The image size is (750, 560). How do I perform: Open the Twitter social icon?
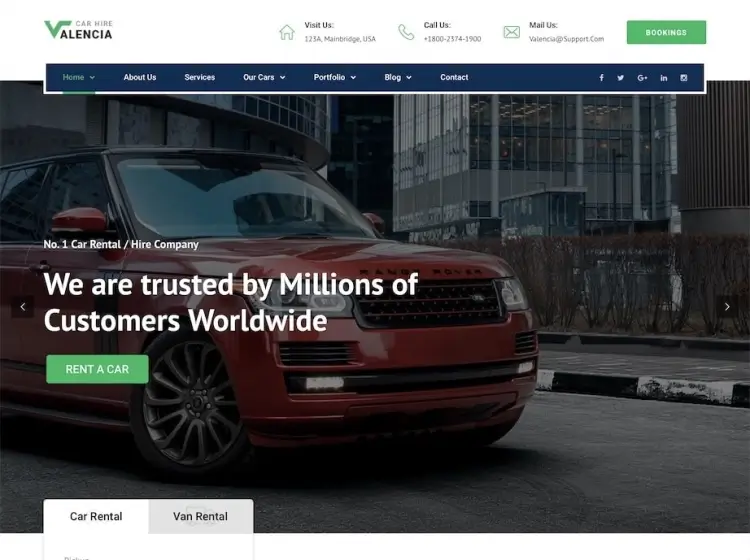point(620,77)
